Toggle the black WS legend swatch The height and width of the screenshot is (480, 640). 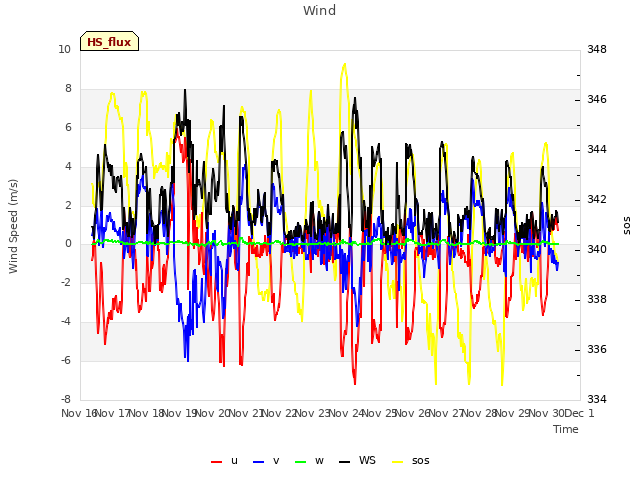point(344,462)
